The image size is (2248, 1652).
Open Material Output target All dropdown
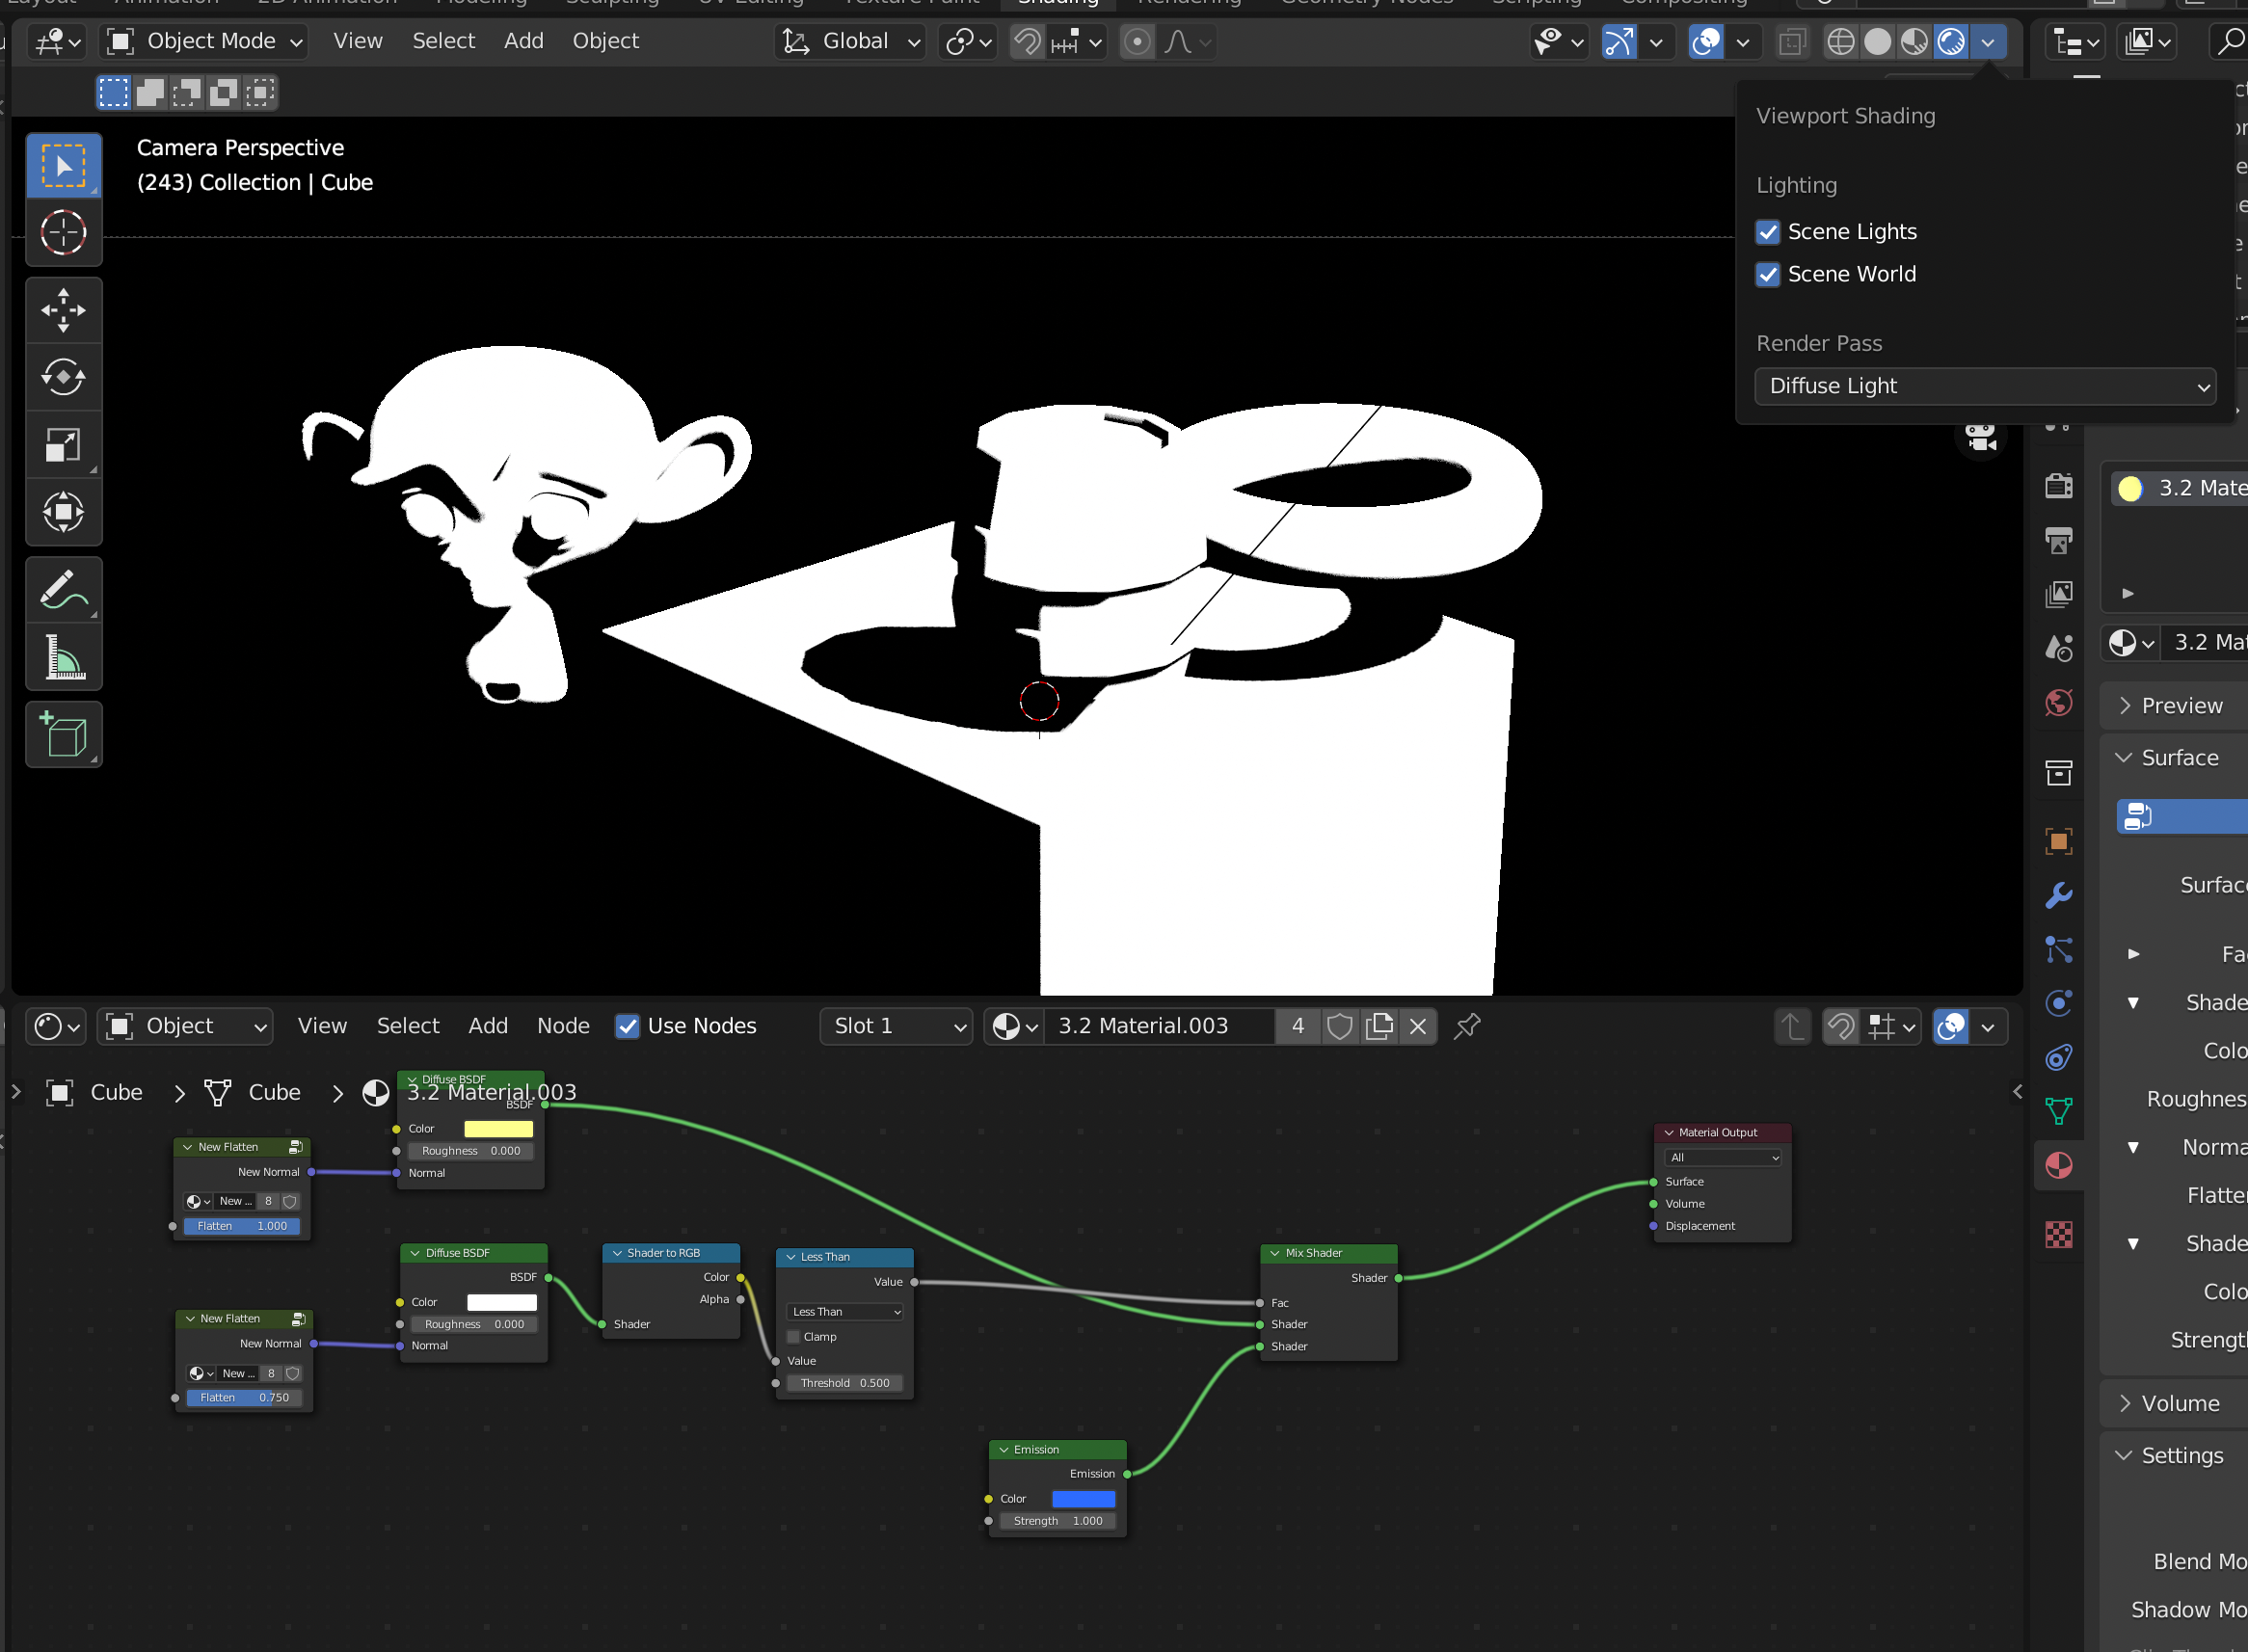tap(1723, 1158)
